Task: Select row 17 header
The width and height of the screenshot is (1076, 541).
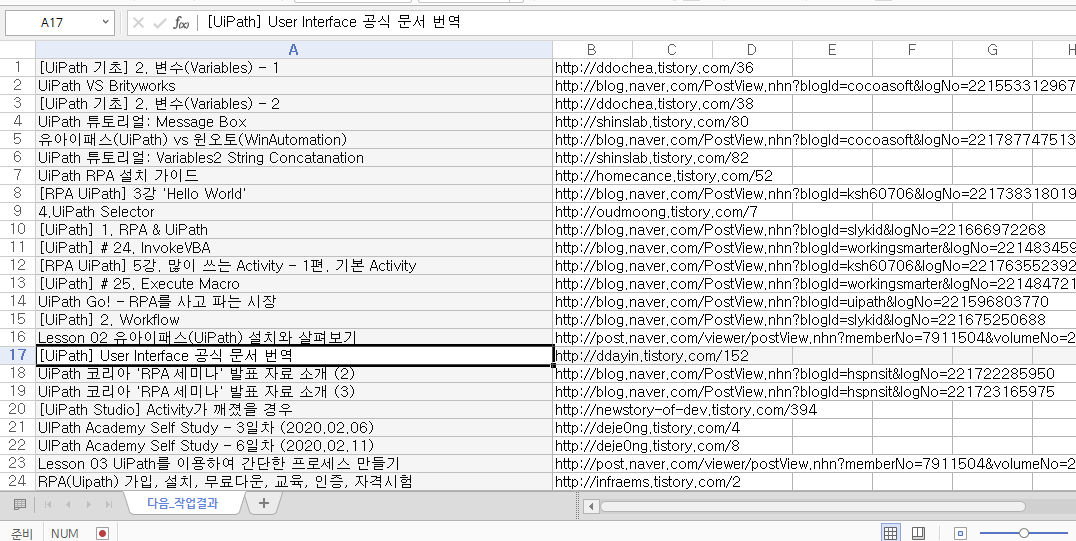Action: 18,355
